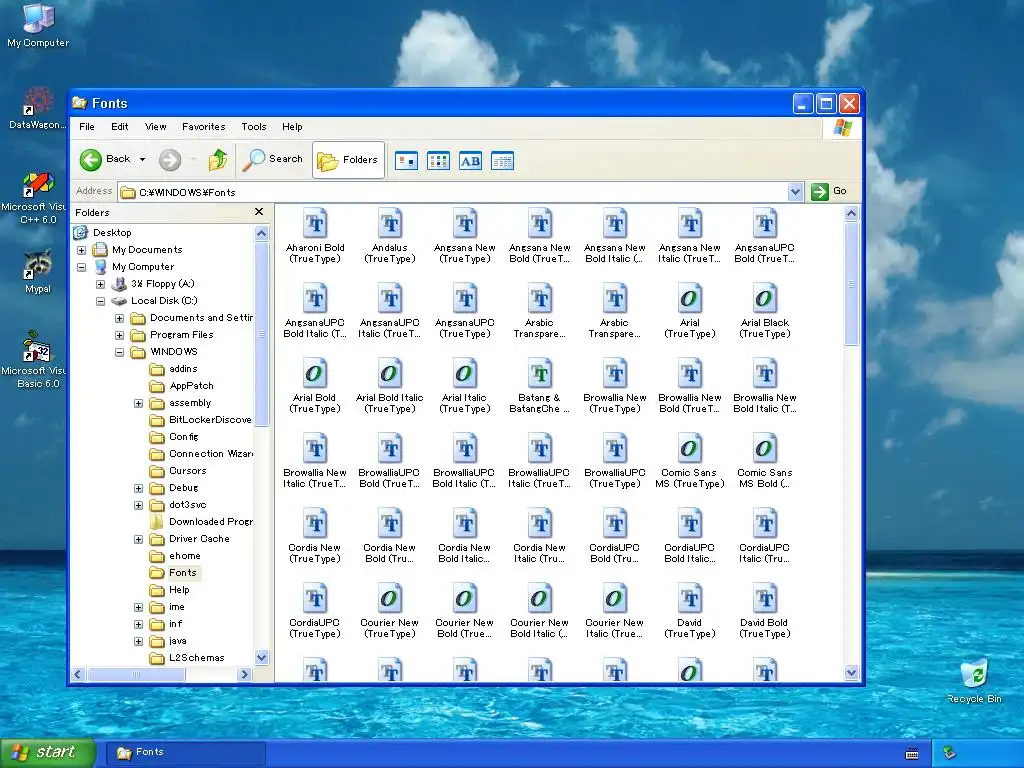
Task: Expand Program Files folder node
Action: coord(120,335)
